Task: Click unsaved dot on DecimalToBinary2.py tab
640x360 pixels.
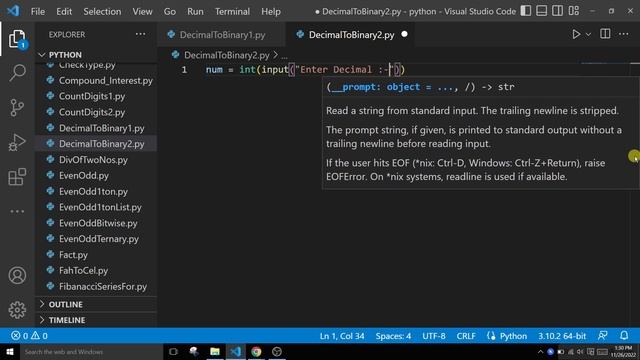Action: point(404,34)
